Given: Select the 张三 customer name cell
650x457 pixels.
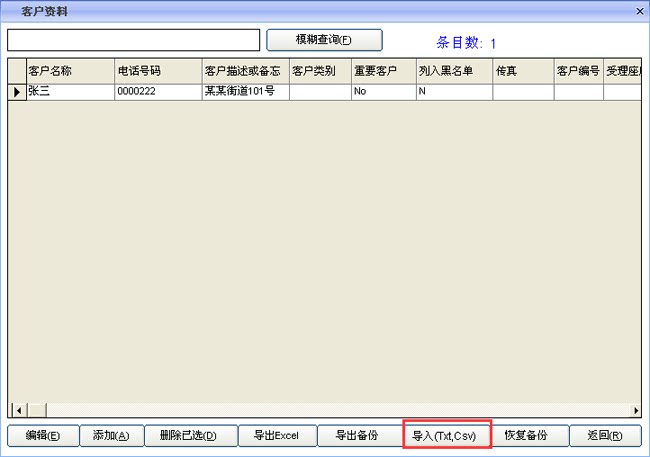Looking at the screenshot, I should (70, 92).
